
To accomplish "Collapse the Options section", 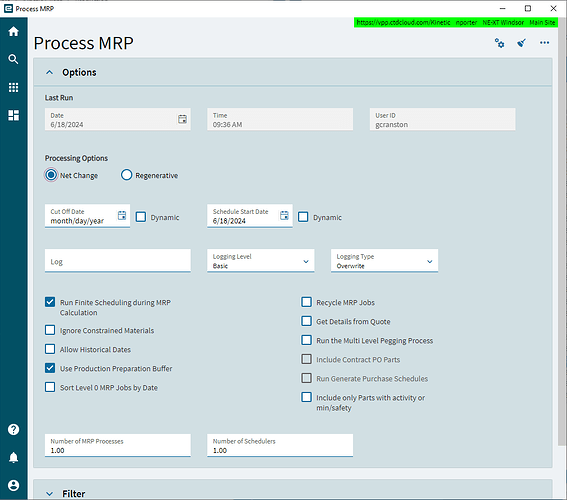I will (x=50, y=72).
